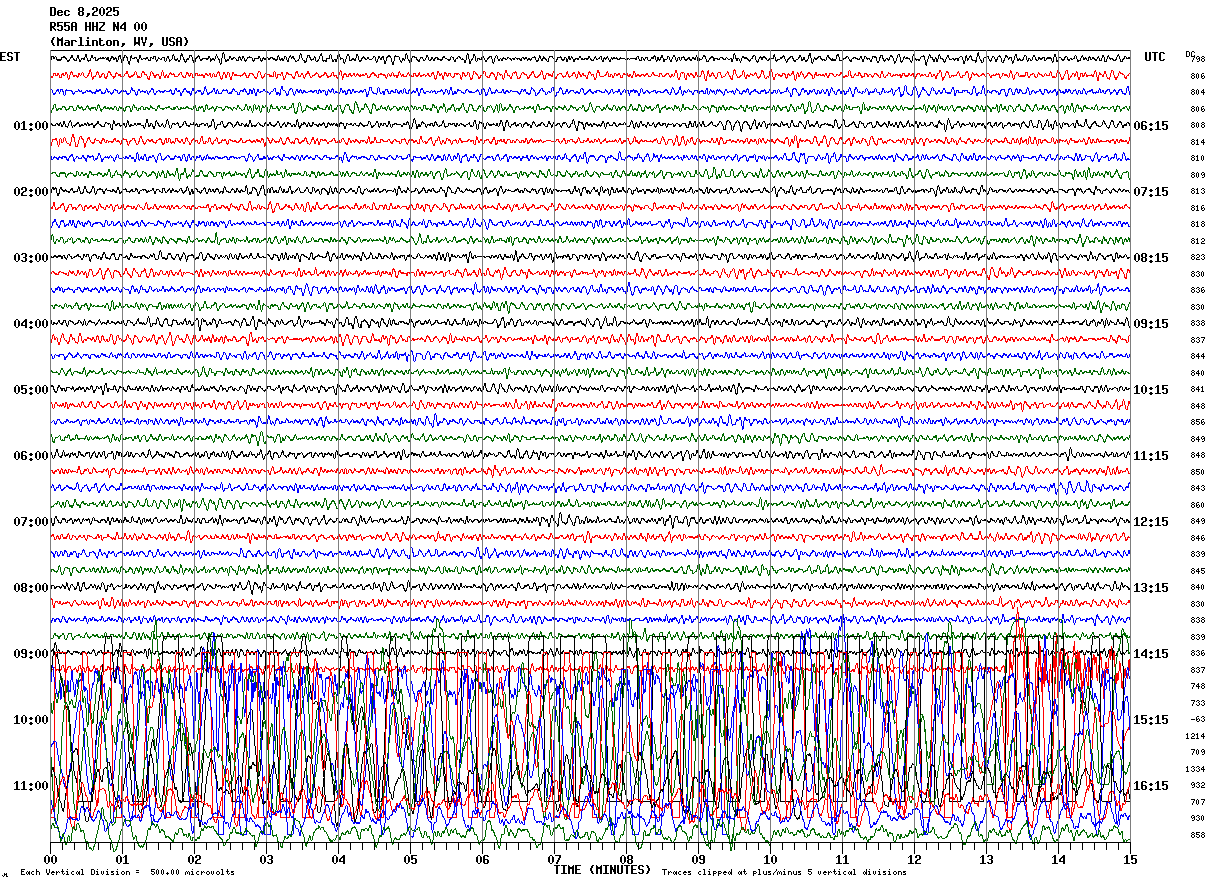
Task: Click the '04:00' EST hour label
Action: coord(31,324)
